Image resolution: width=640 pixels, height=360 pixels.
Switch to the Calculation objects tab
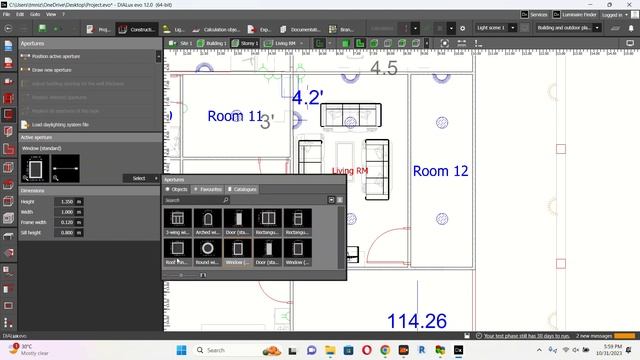pos(216,29)
